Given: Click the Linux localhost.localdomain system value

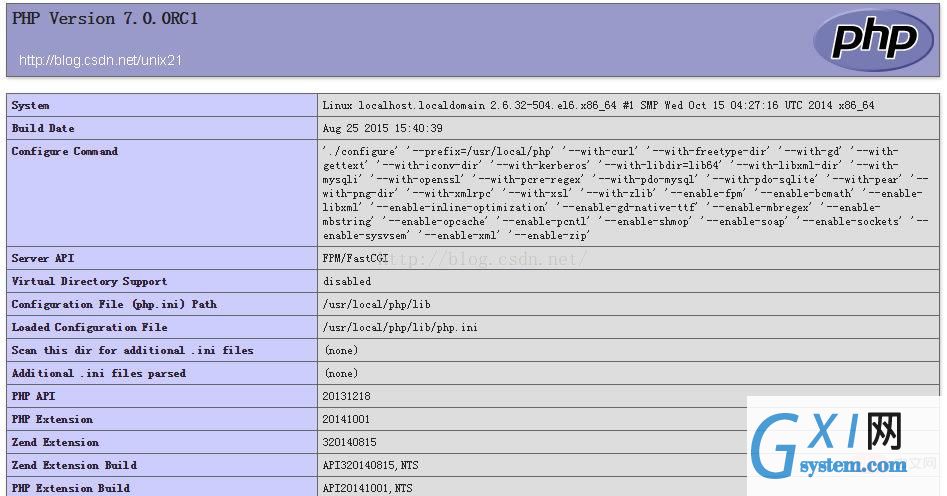Looking at the screenshot, I should (x=598, y=105).
